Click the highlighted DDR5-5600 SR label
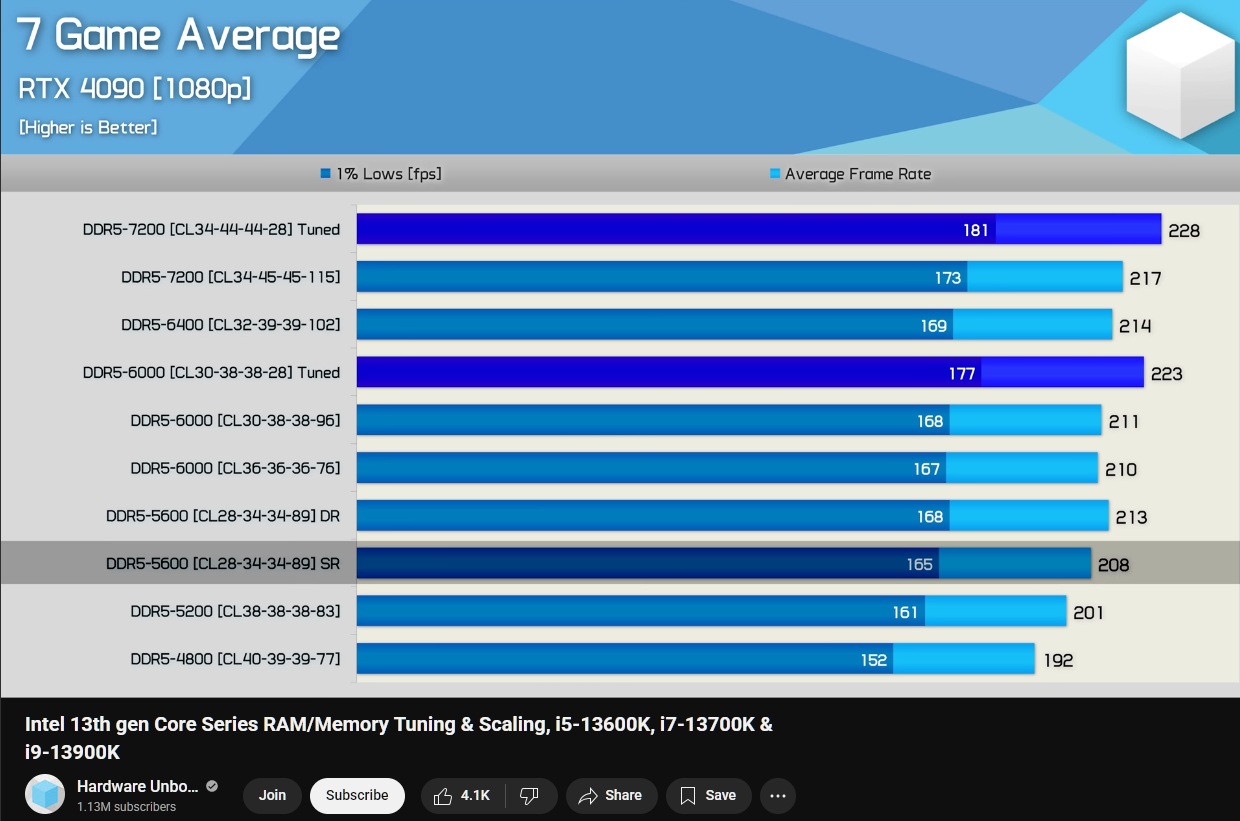 click(223, 564)
